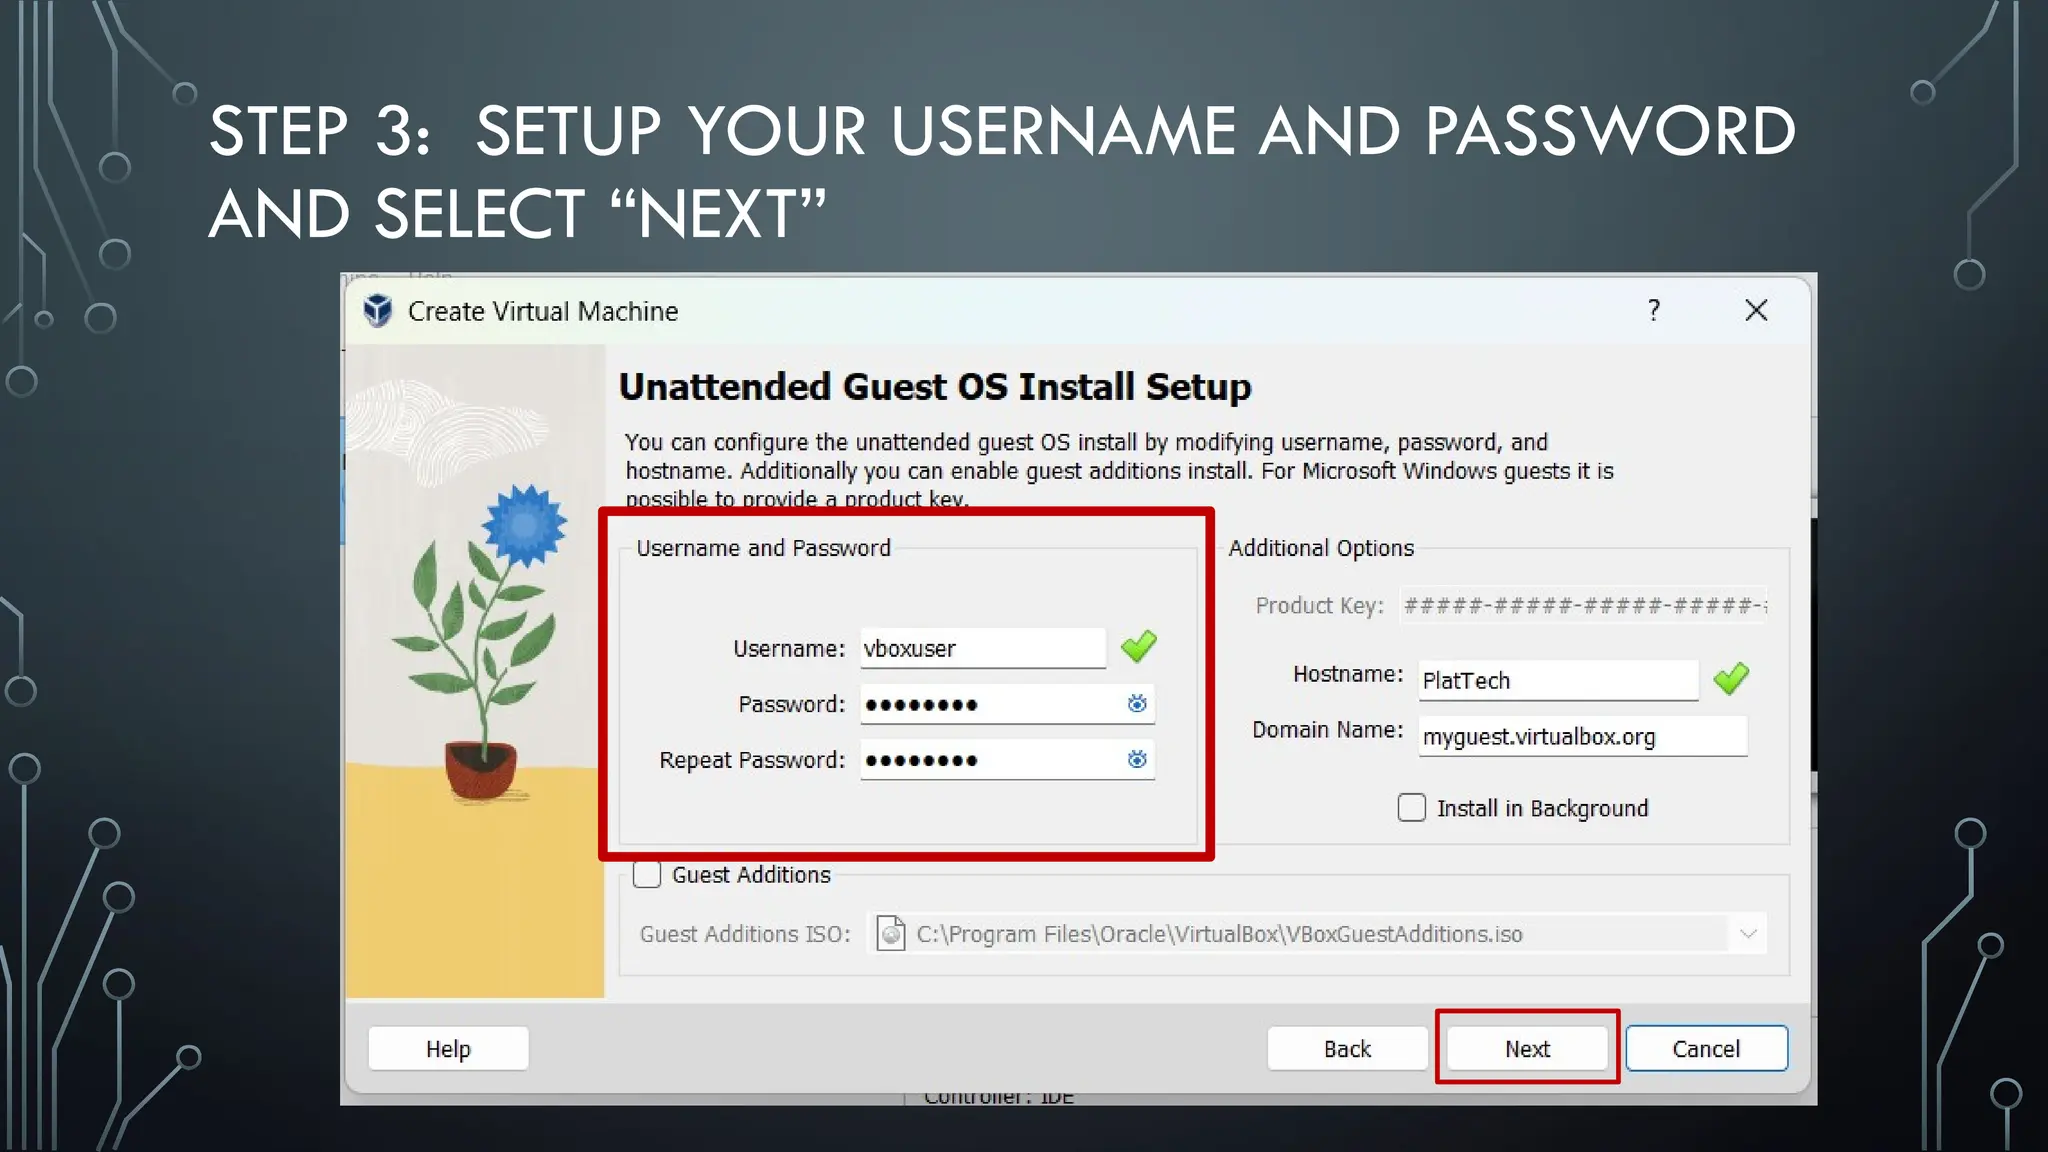Click the Additional Options group label
This screenshot has height=1152, width=2048.
point(1321,548)
